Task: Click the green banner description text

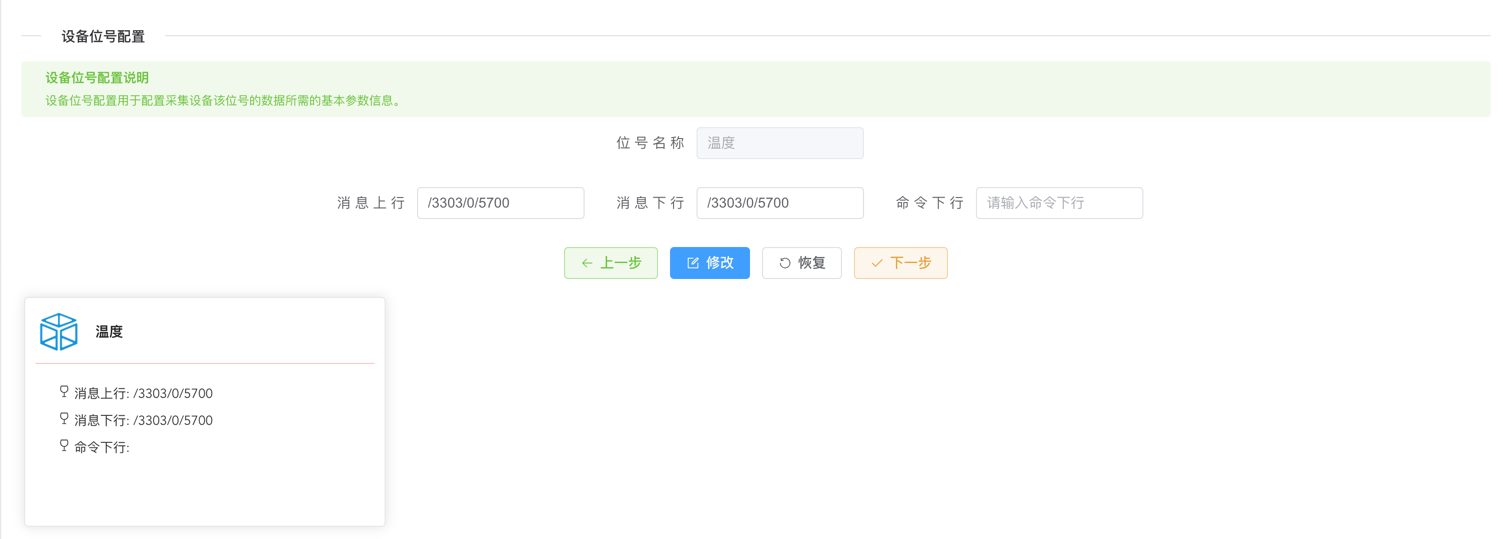Action: pyautogui.click(x=223, y=101)
